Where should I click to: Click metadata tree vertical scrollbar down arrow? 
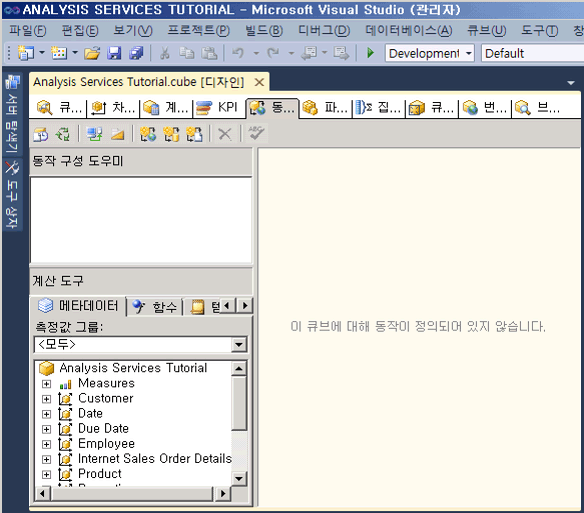click(239, 478)
